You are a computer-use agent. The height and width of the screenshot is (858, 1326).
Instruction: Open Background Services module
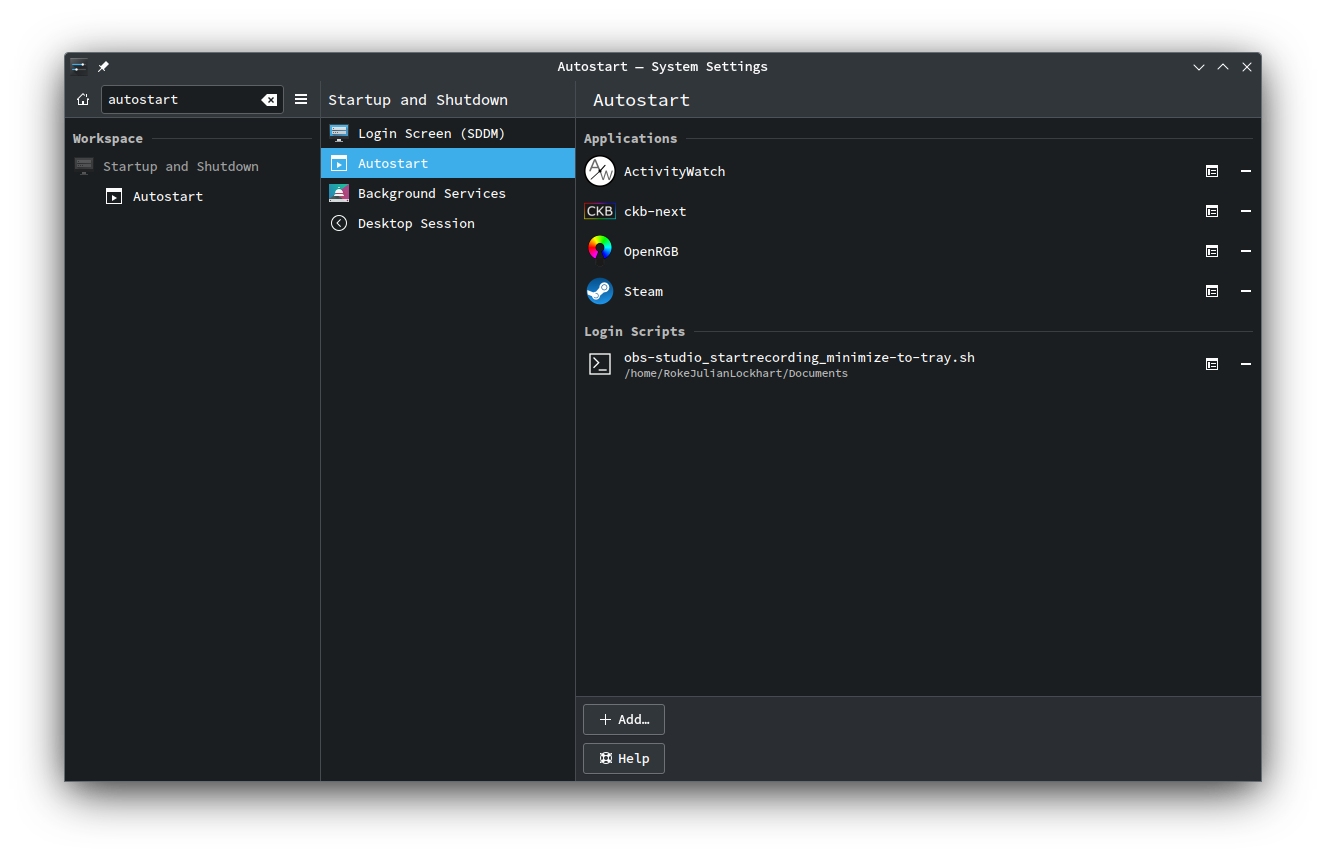click(x=448, y=193)
